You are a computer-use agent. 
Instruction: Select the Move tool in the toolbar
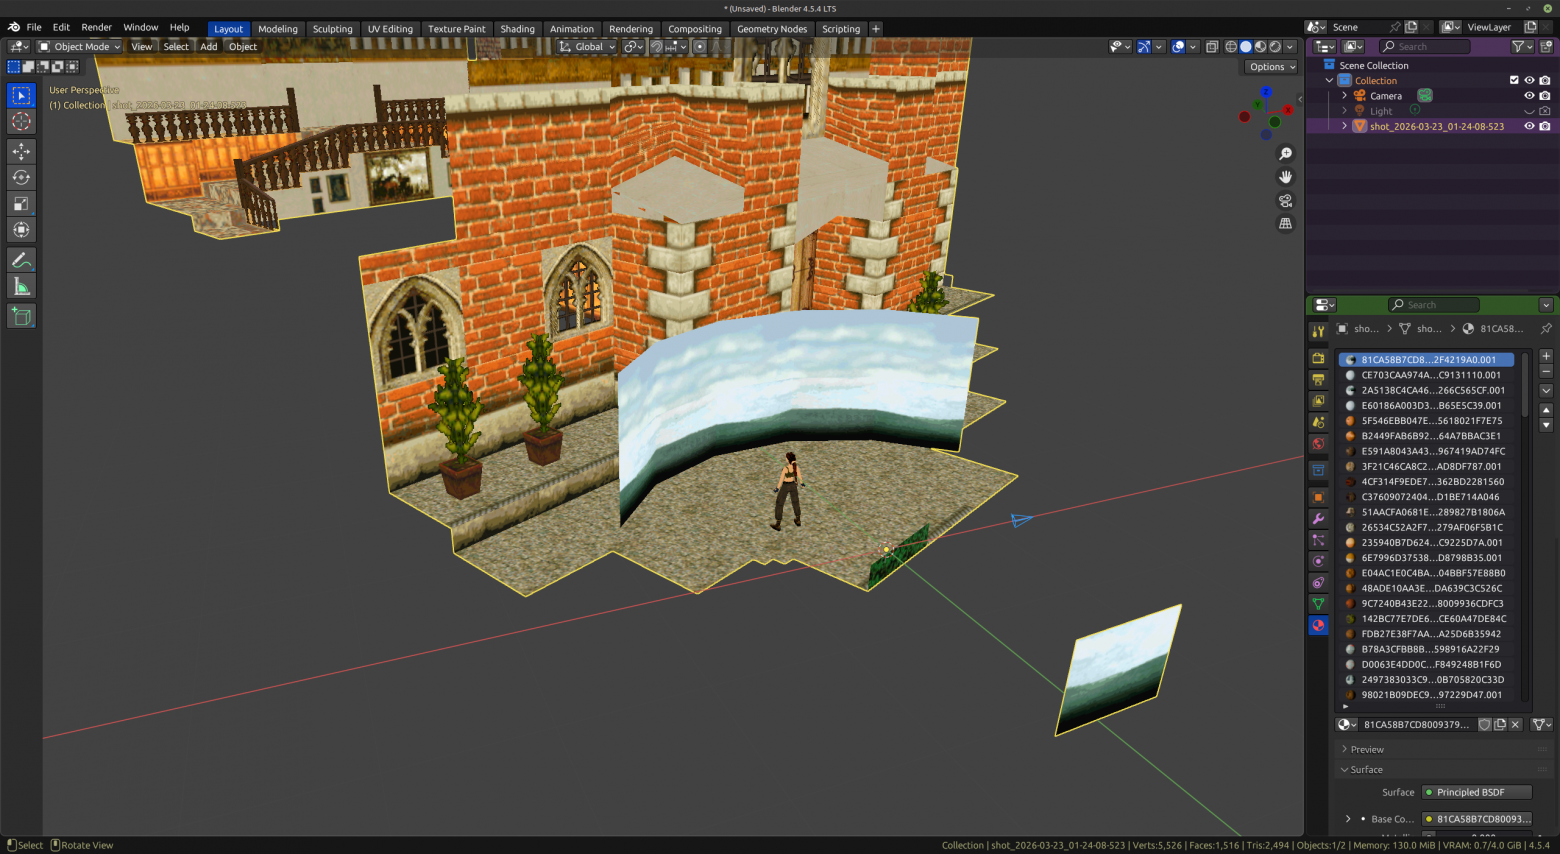pyautogui.click(x=21, y=150)
